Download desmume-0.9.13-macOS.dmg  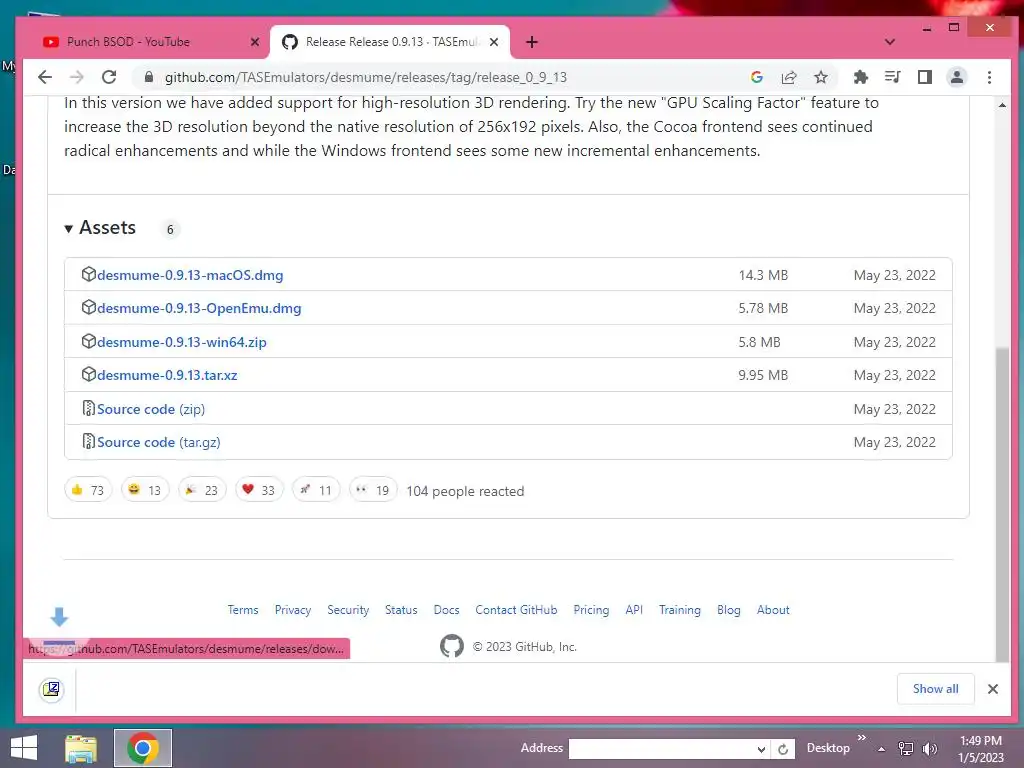(x=190, y=275)
